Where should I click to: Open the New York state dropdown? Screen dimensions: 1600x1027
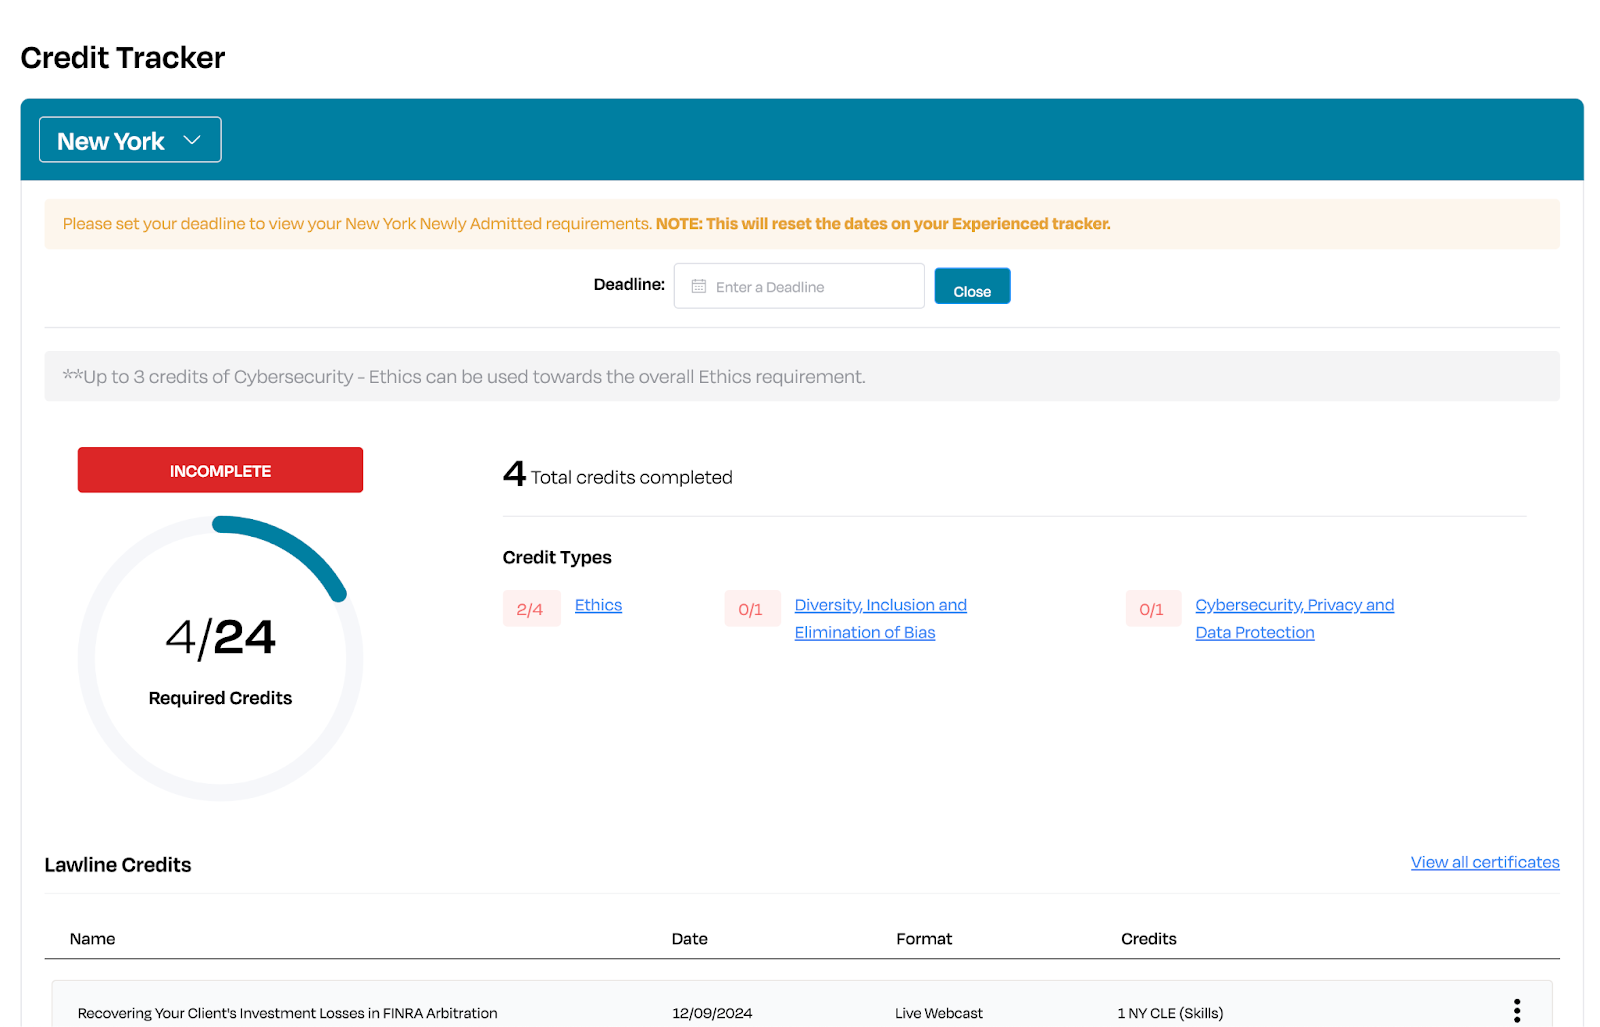coord(130,140)
